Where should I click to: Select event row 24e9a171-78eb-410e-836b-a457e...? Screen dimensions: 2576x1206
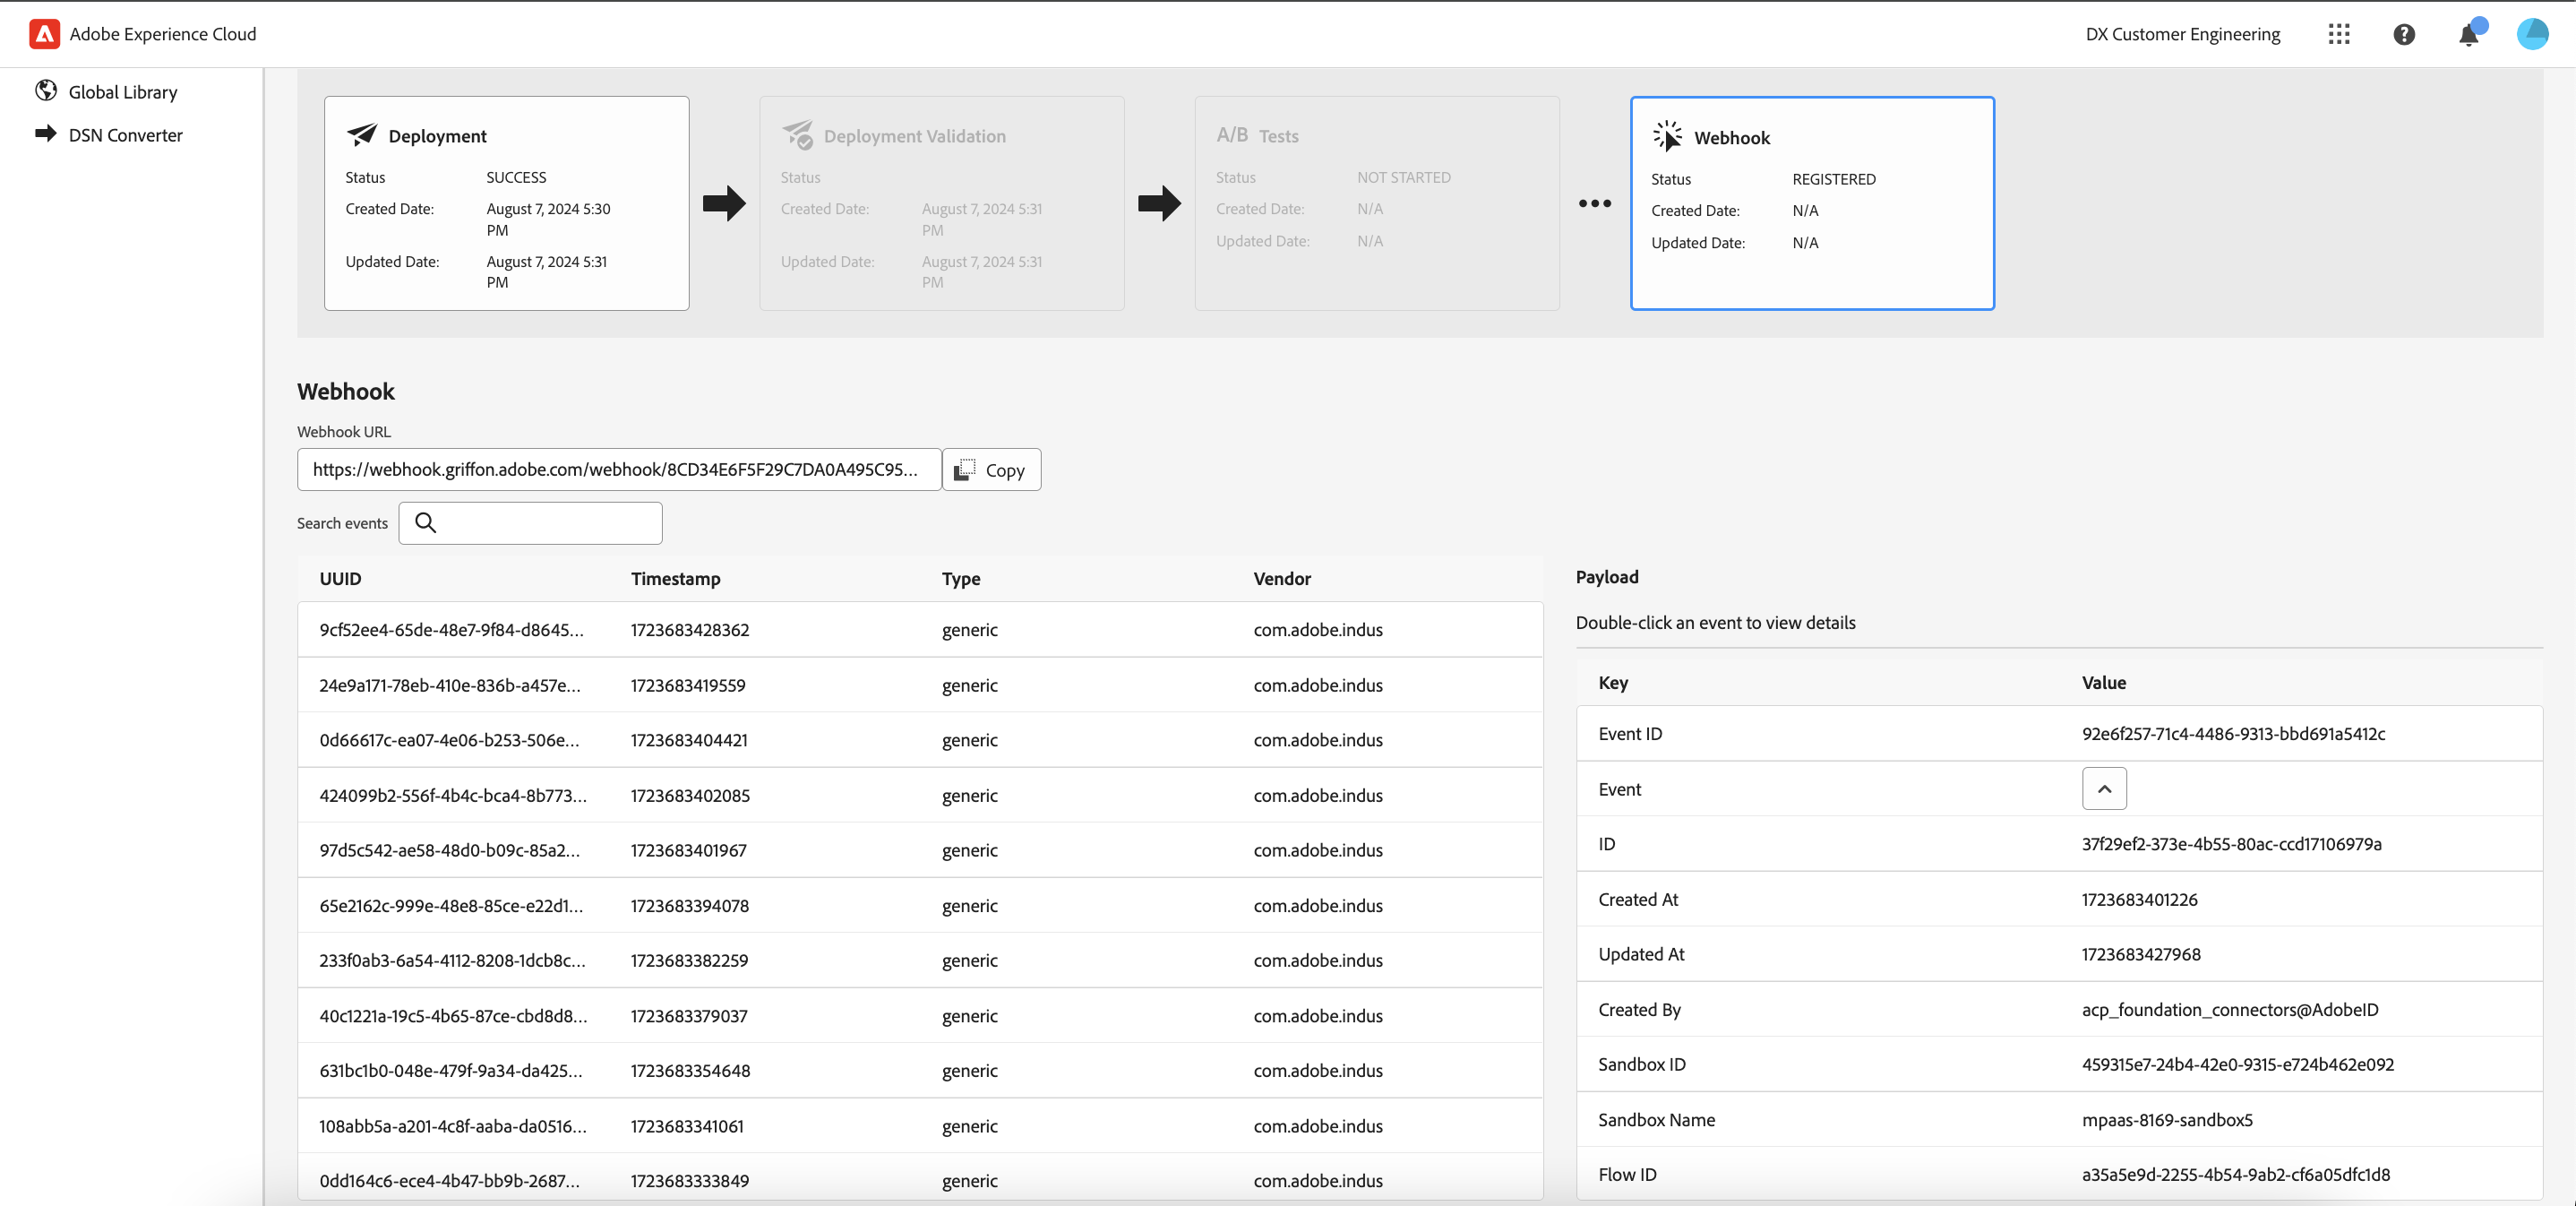920,685
